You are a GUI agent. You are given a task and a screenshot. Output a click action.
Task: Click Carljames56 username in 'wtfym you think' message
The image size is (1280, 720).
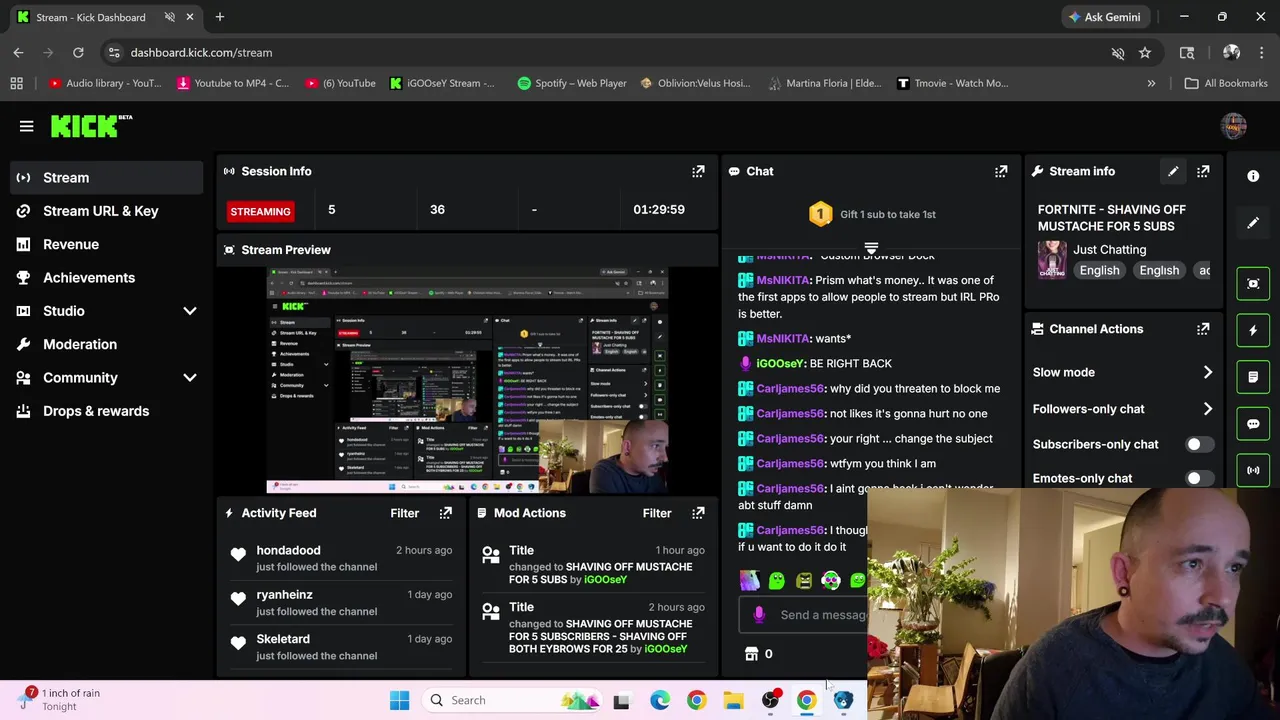pos(790,464)
